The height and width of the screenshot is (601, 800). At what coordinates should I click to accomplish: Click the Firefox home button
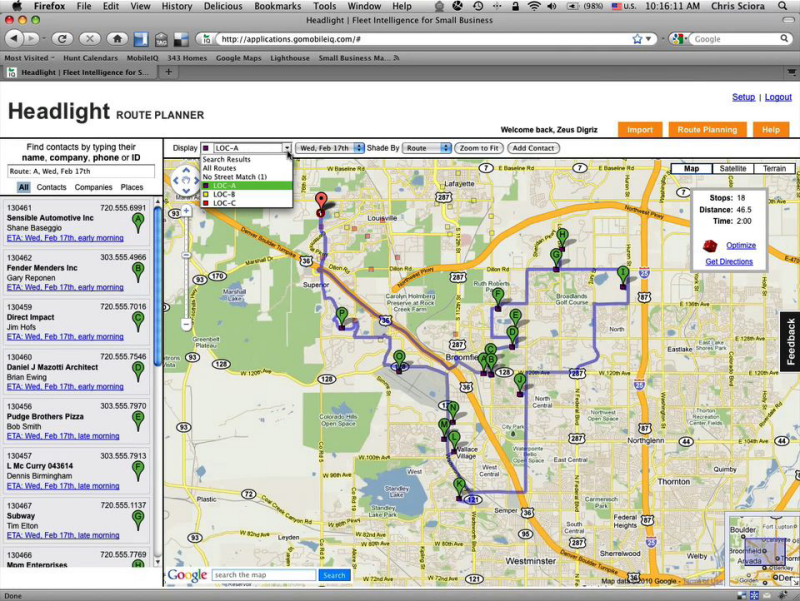(118, 39)
